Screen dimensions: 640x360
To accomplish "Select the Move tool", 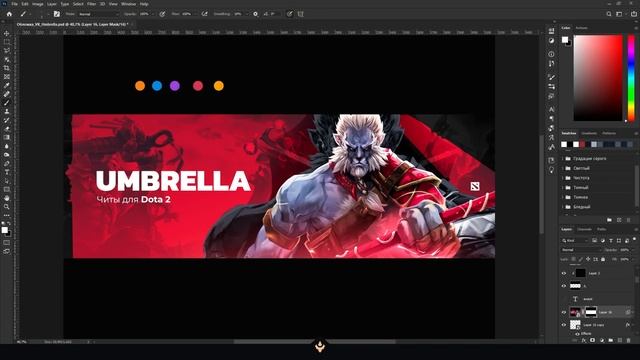I will pos(7,33).
